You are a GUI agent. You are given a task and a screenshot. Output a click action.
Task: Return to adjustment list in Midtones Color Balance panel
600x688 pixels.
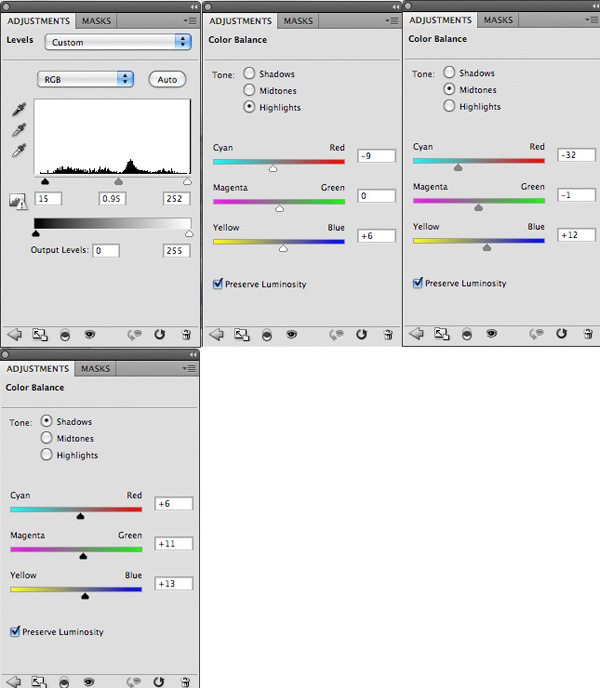[x=416, y=334]
